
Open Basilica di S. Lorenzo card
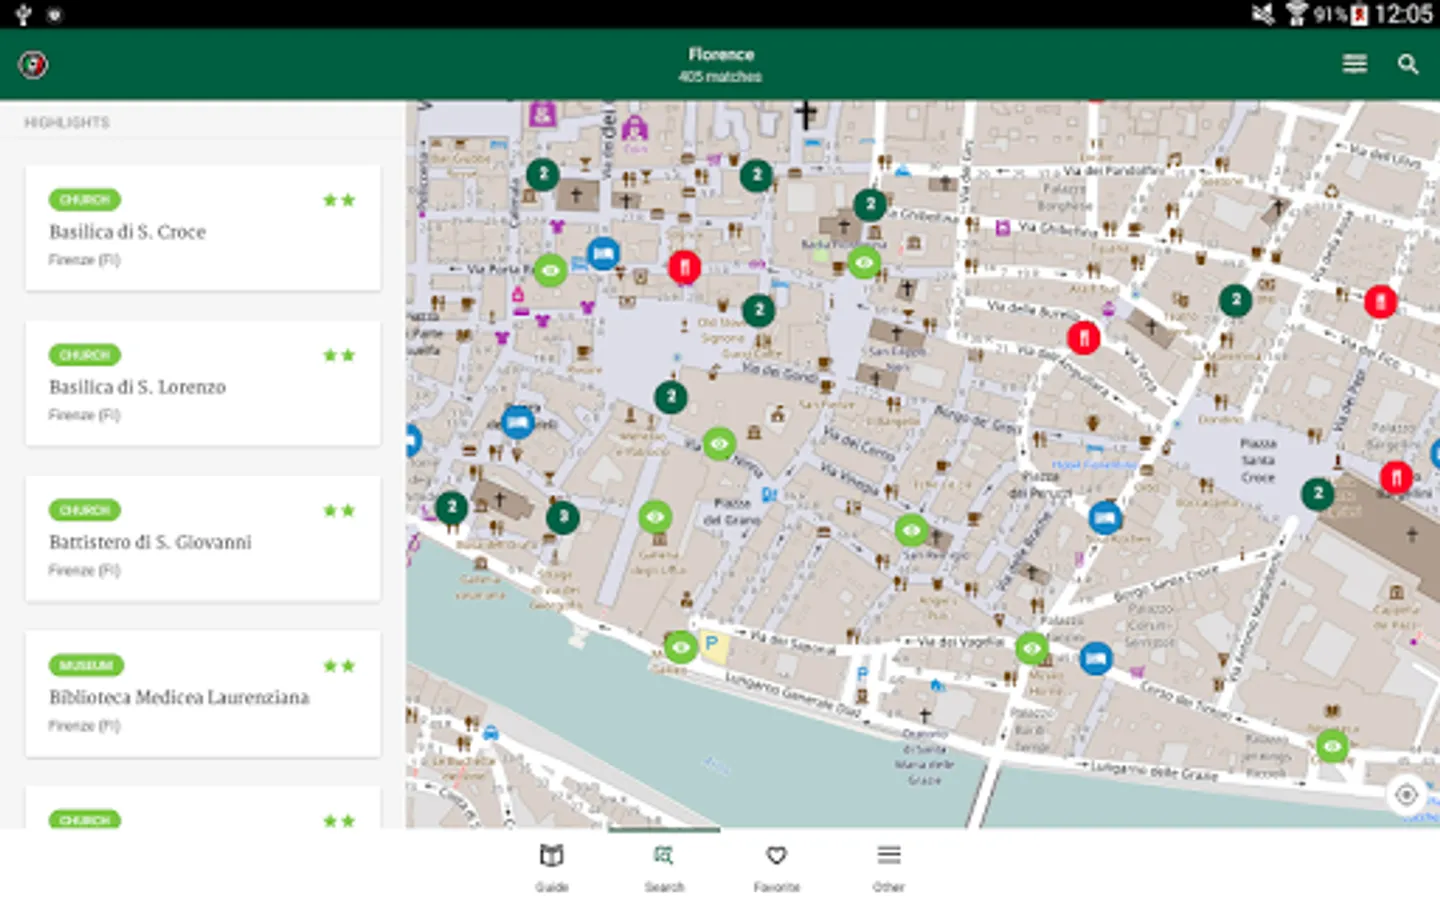click(203, 383)
